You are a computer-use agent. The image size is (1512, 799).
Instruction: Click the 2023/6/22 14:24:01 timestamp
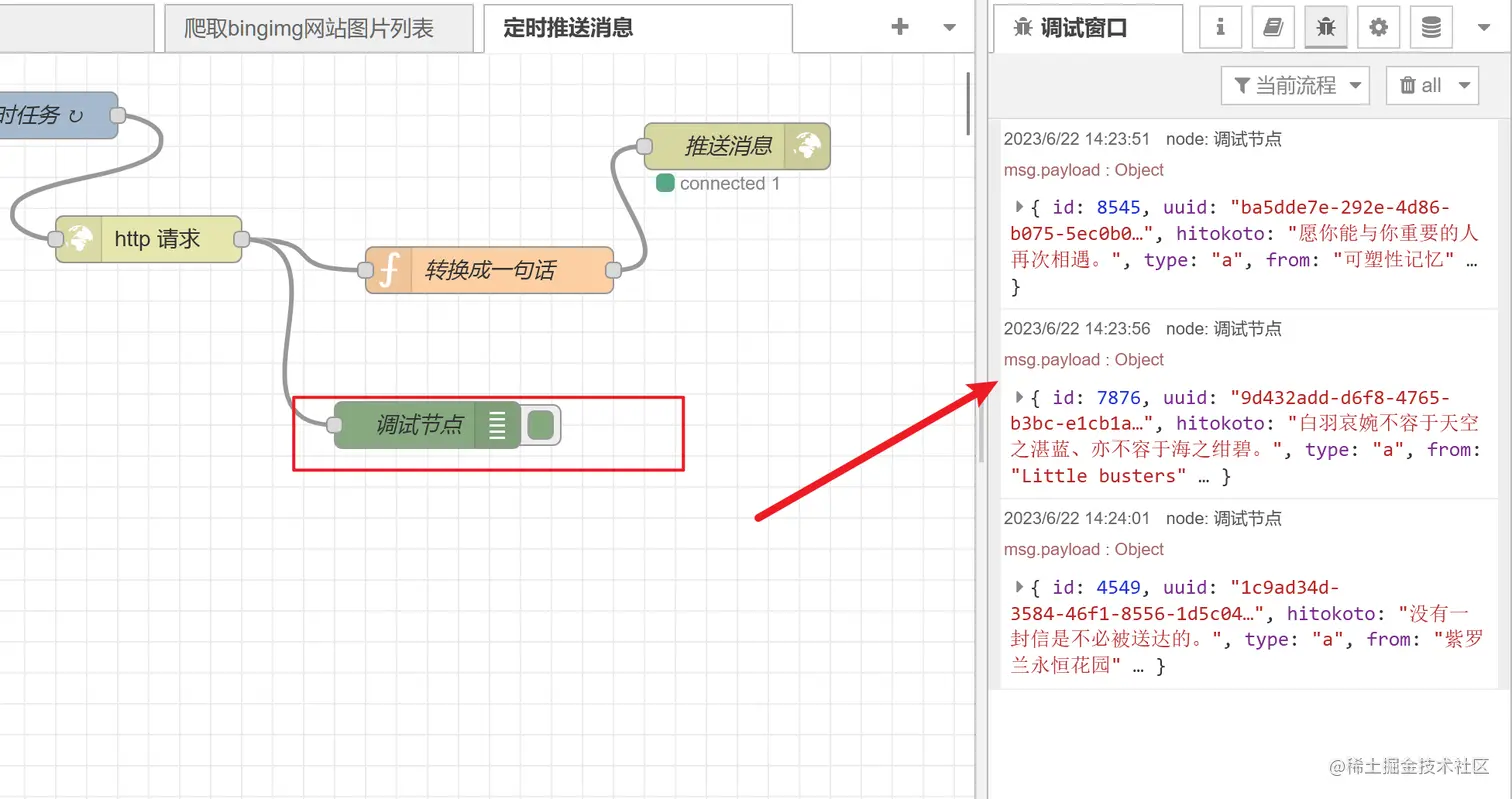pos(1077,519)
